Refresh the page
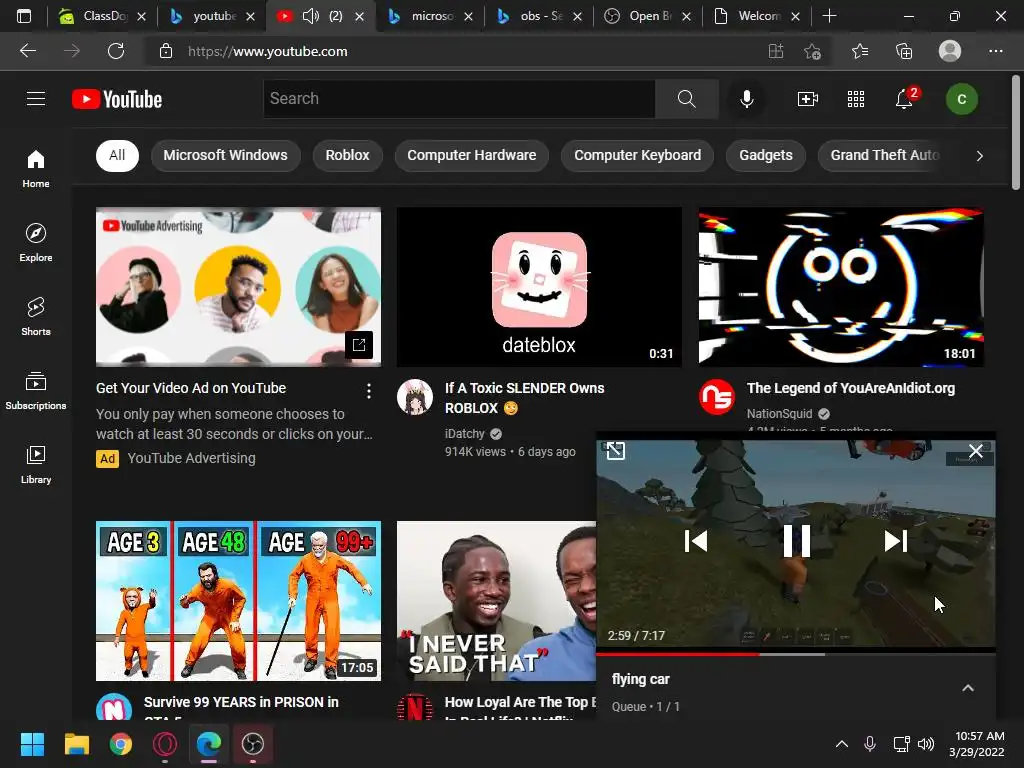This screenshot has width=1024, height=768. [x=116, y=51]
